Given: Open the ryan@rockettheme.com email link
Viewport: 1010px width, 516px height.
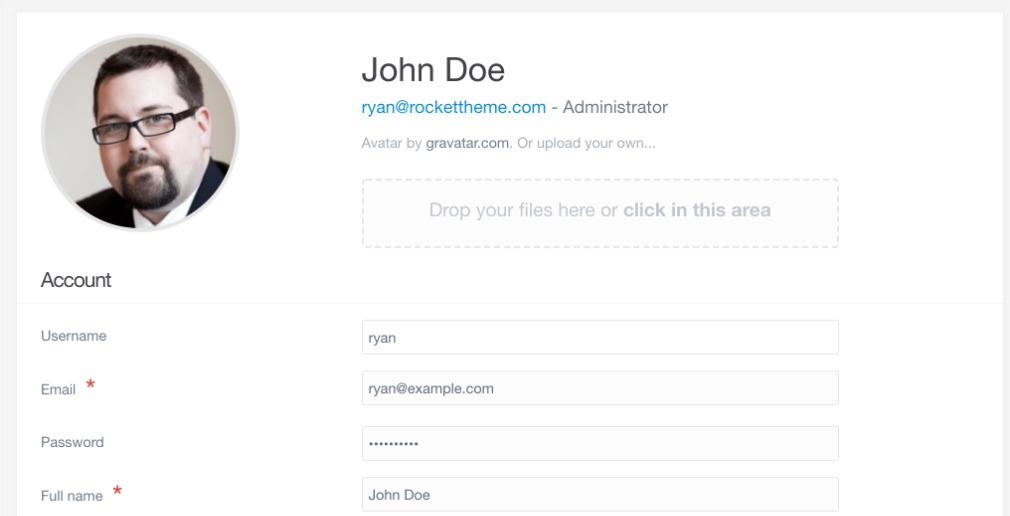Looking at the screenshot, I should pyautogui.click(x=453, y=107).
